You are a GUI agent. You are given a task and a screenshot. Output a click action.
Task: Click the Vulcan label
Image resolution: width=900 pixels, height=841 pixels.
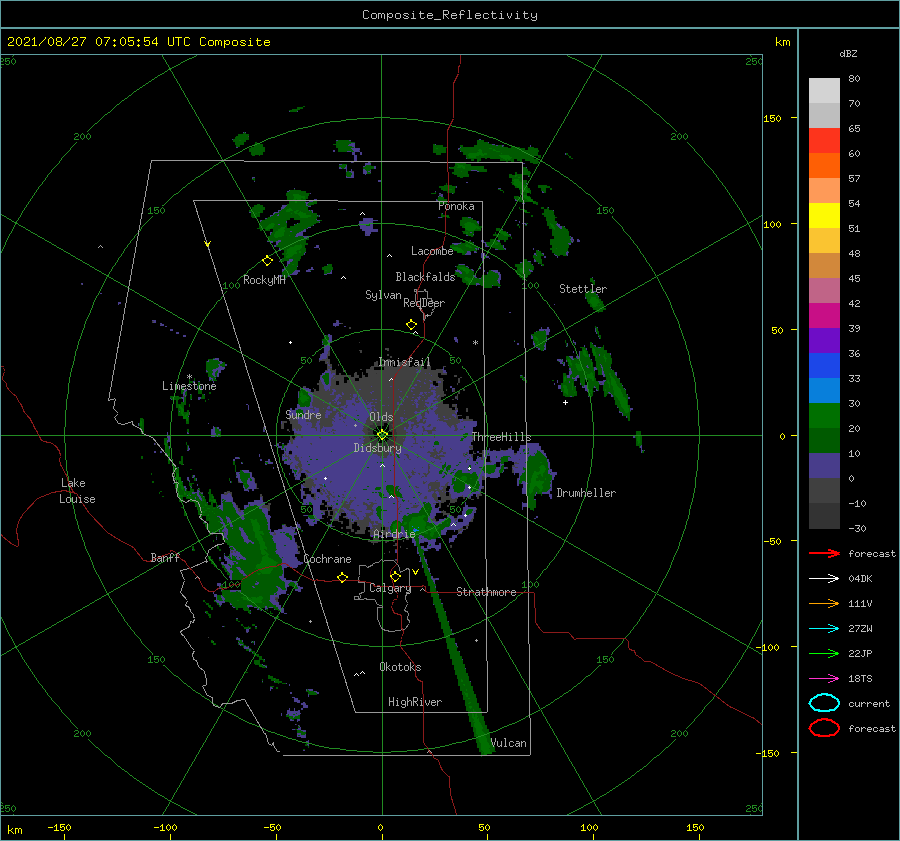tap(509, 743)
